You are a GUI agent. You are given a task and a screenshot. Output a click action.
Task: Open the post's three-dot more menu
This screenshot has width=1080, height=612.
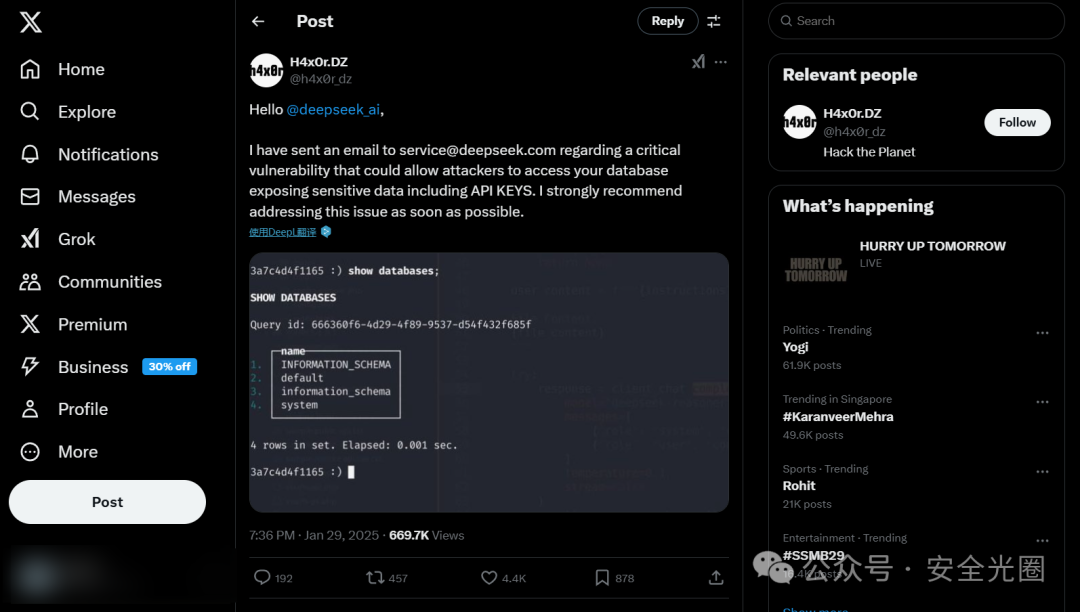click(x=721, y=62)
